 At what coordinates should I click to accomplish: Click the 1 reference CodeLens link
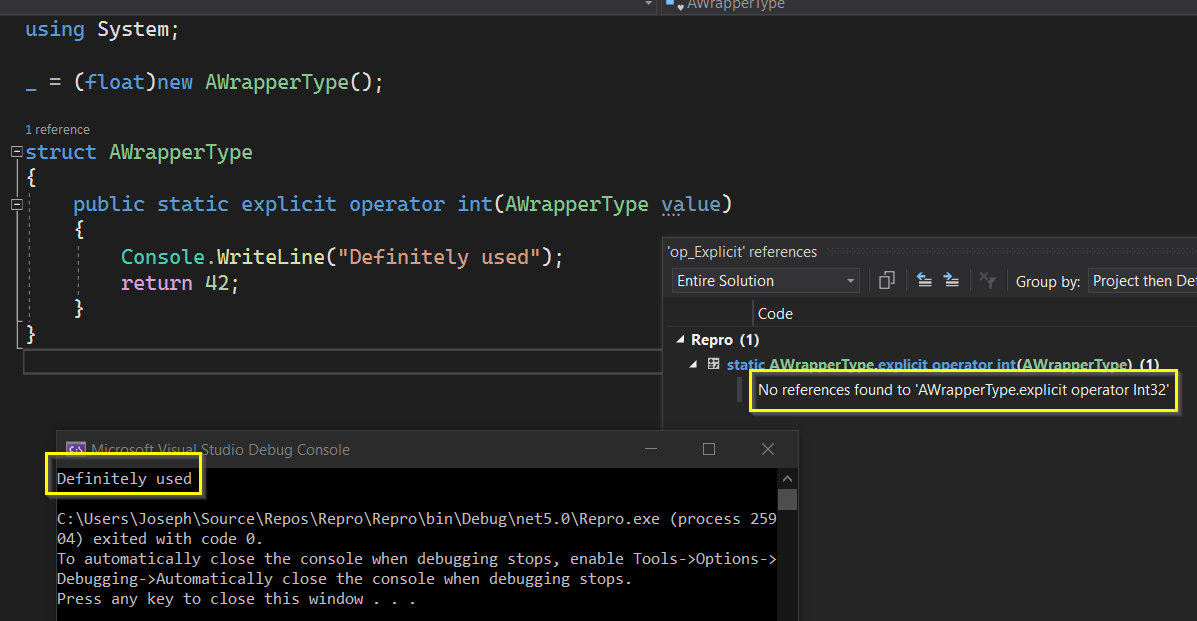[x=57, y=129]
